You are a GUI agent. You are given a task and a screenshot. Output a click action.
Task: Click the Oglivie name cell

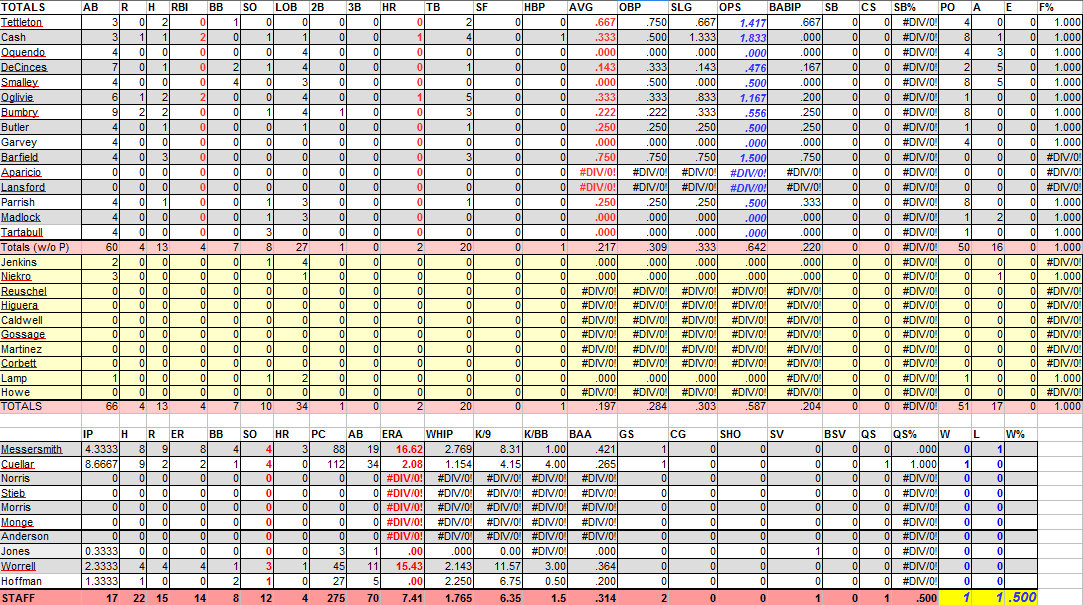[x=41, y=97]
